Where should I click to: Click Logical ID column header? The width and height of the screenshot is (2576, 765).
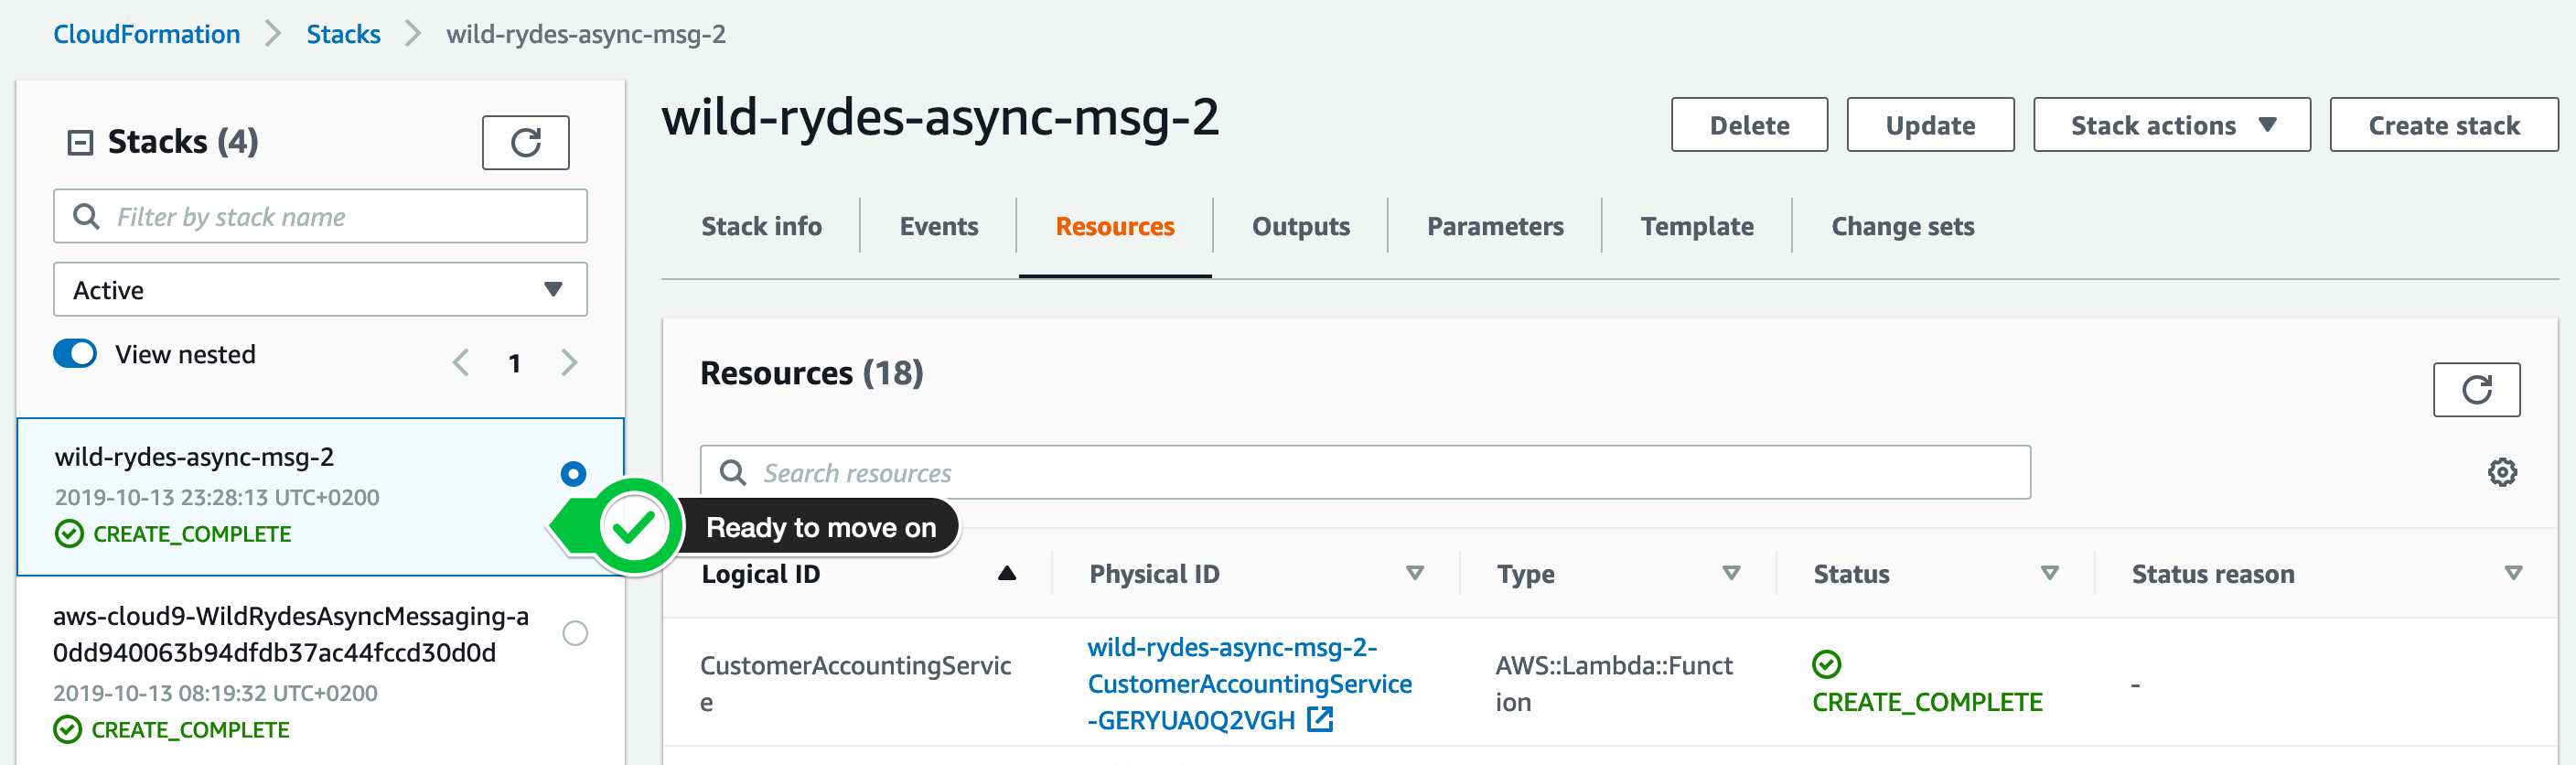point(760,574)
